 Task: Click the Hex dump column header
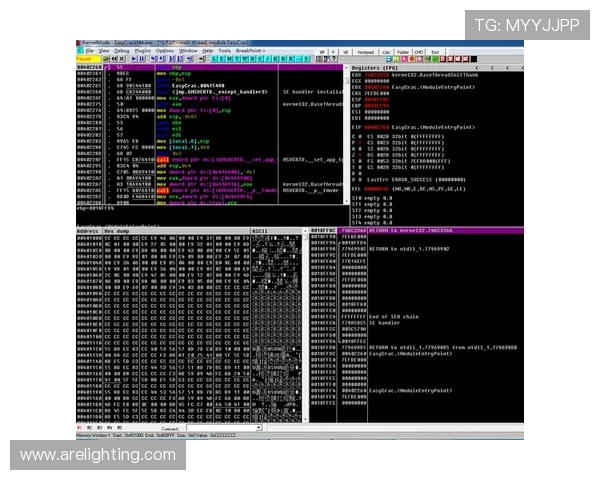click(120, 230)
